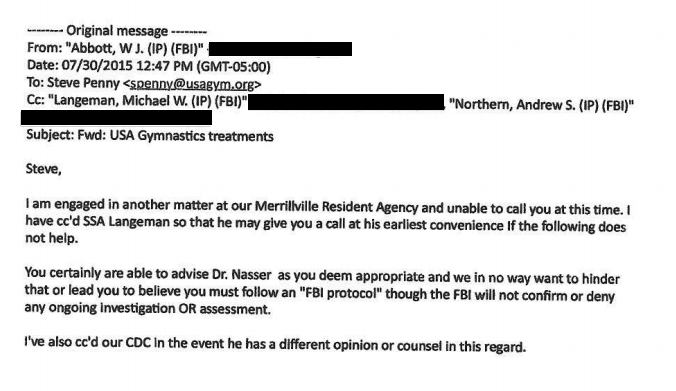Click the Original message header line
Image resolution: width=676 pixels, height=391 pixels.
coord(117,31)
